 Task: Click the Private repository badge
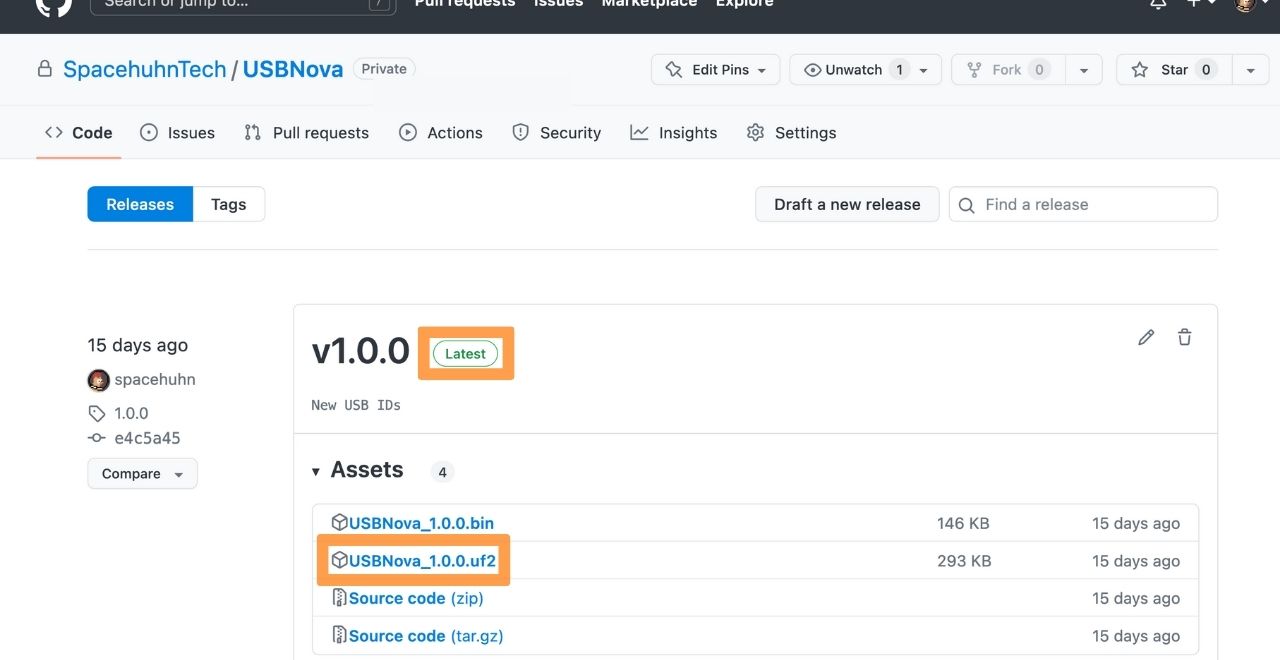384,69
